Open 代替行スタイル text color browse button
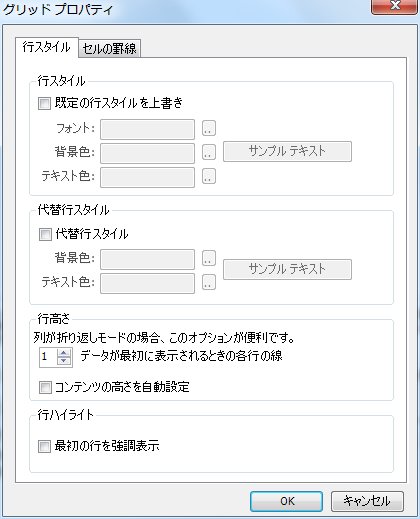The height and width of the screenshot is (519, 420). click(x=209, y=282)
